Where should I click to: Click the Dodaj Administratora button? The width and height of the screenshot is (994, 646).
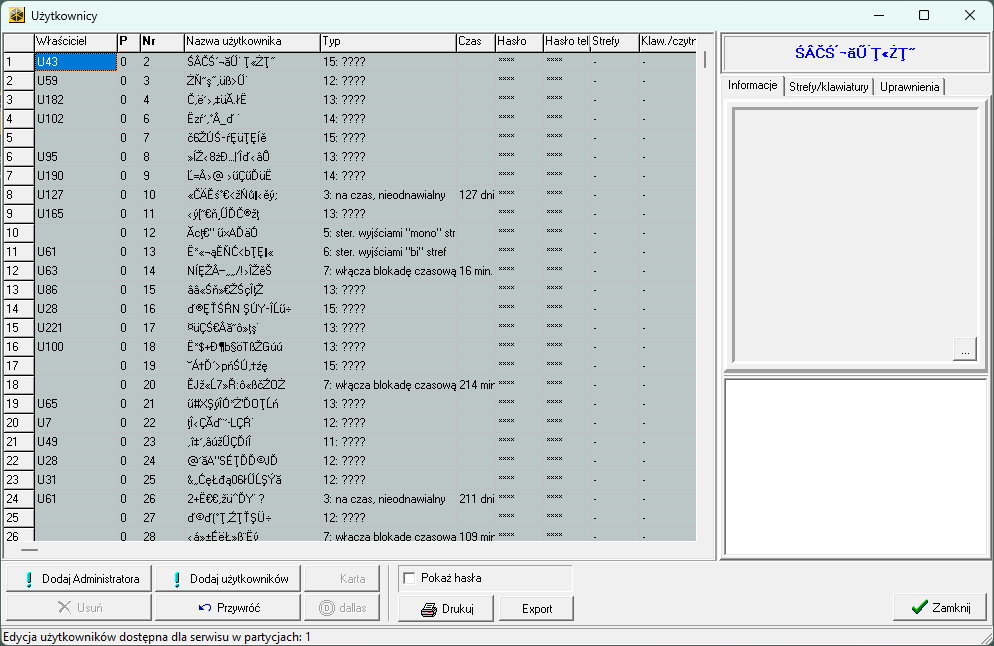(x=79, y=579)
